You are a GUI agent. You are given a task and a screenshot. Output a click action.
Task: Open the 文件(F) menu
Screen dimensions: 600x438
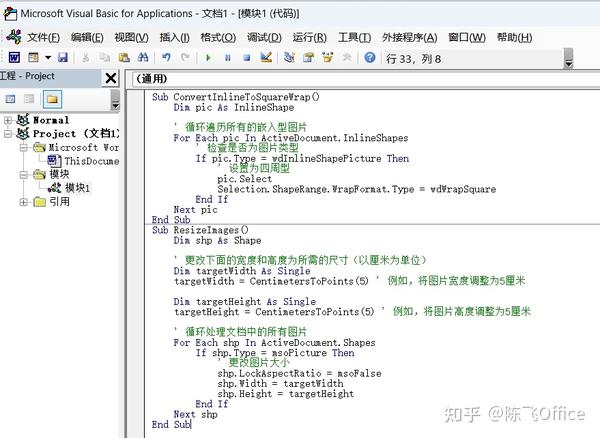[43, 37]
